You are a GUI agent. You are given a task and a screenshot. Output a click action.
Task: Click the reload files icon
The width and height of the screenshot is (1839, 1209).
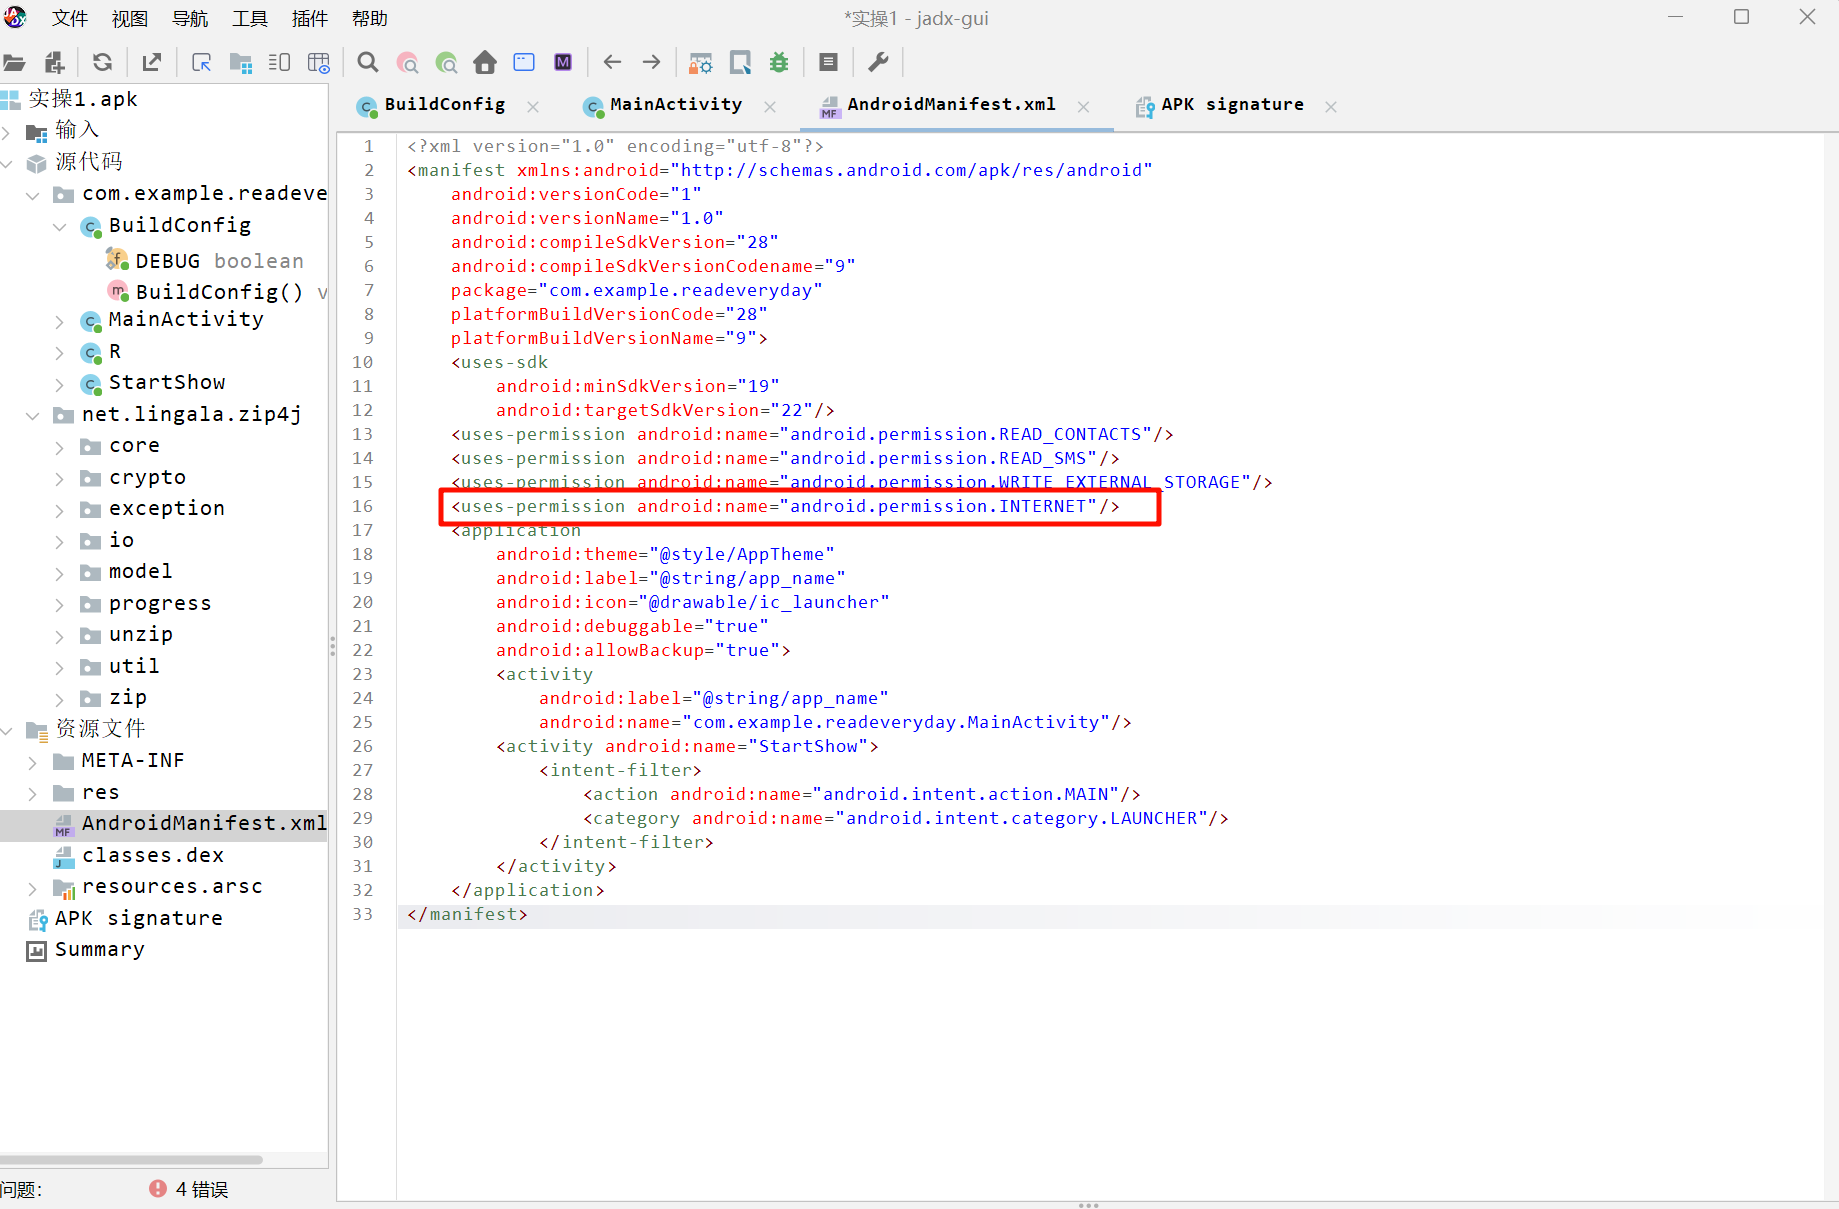[x=102, y=63]
